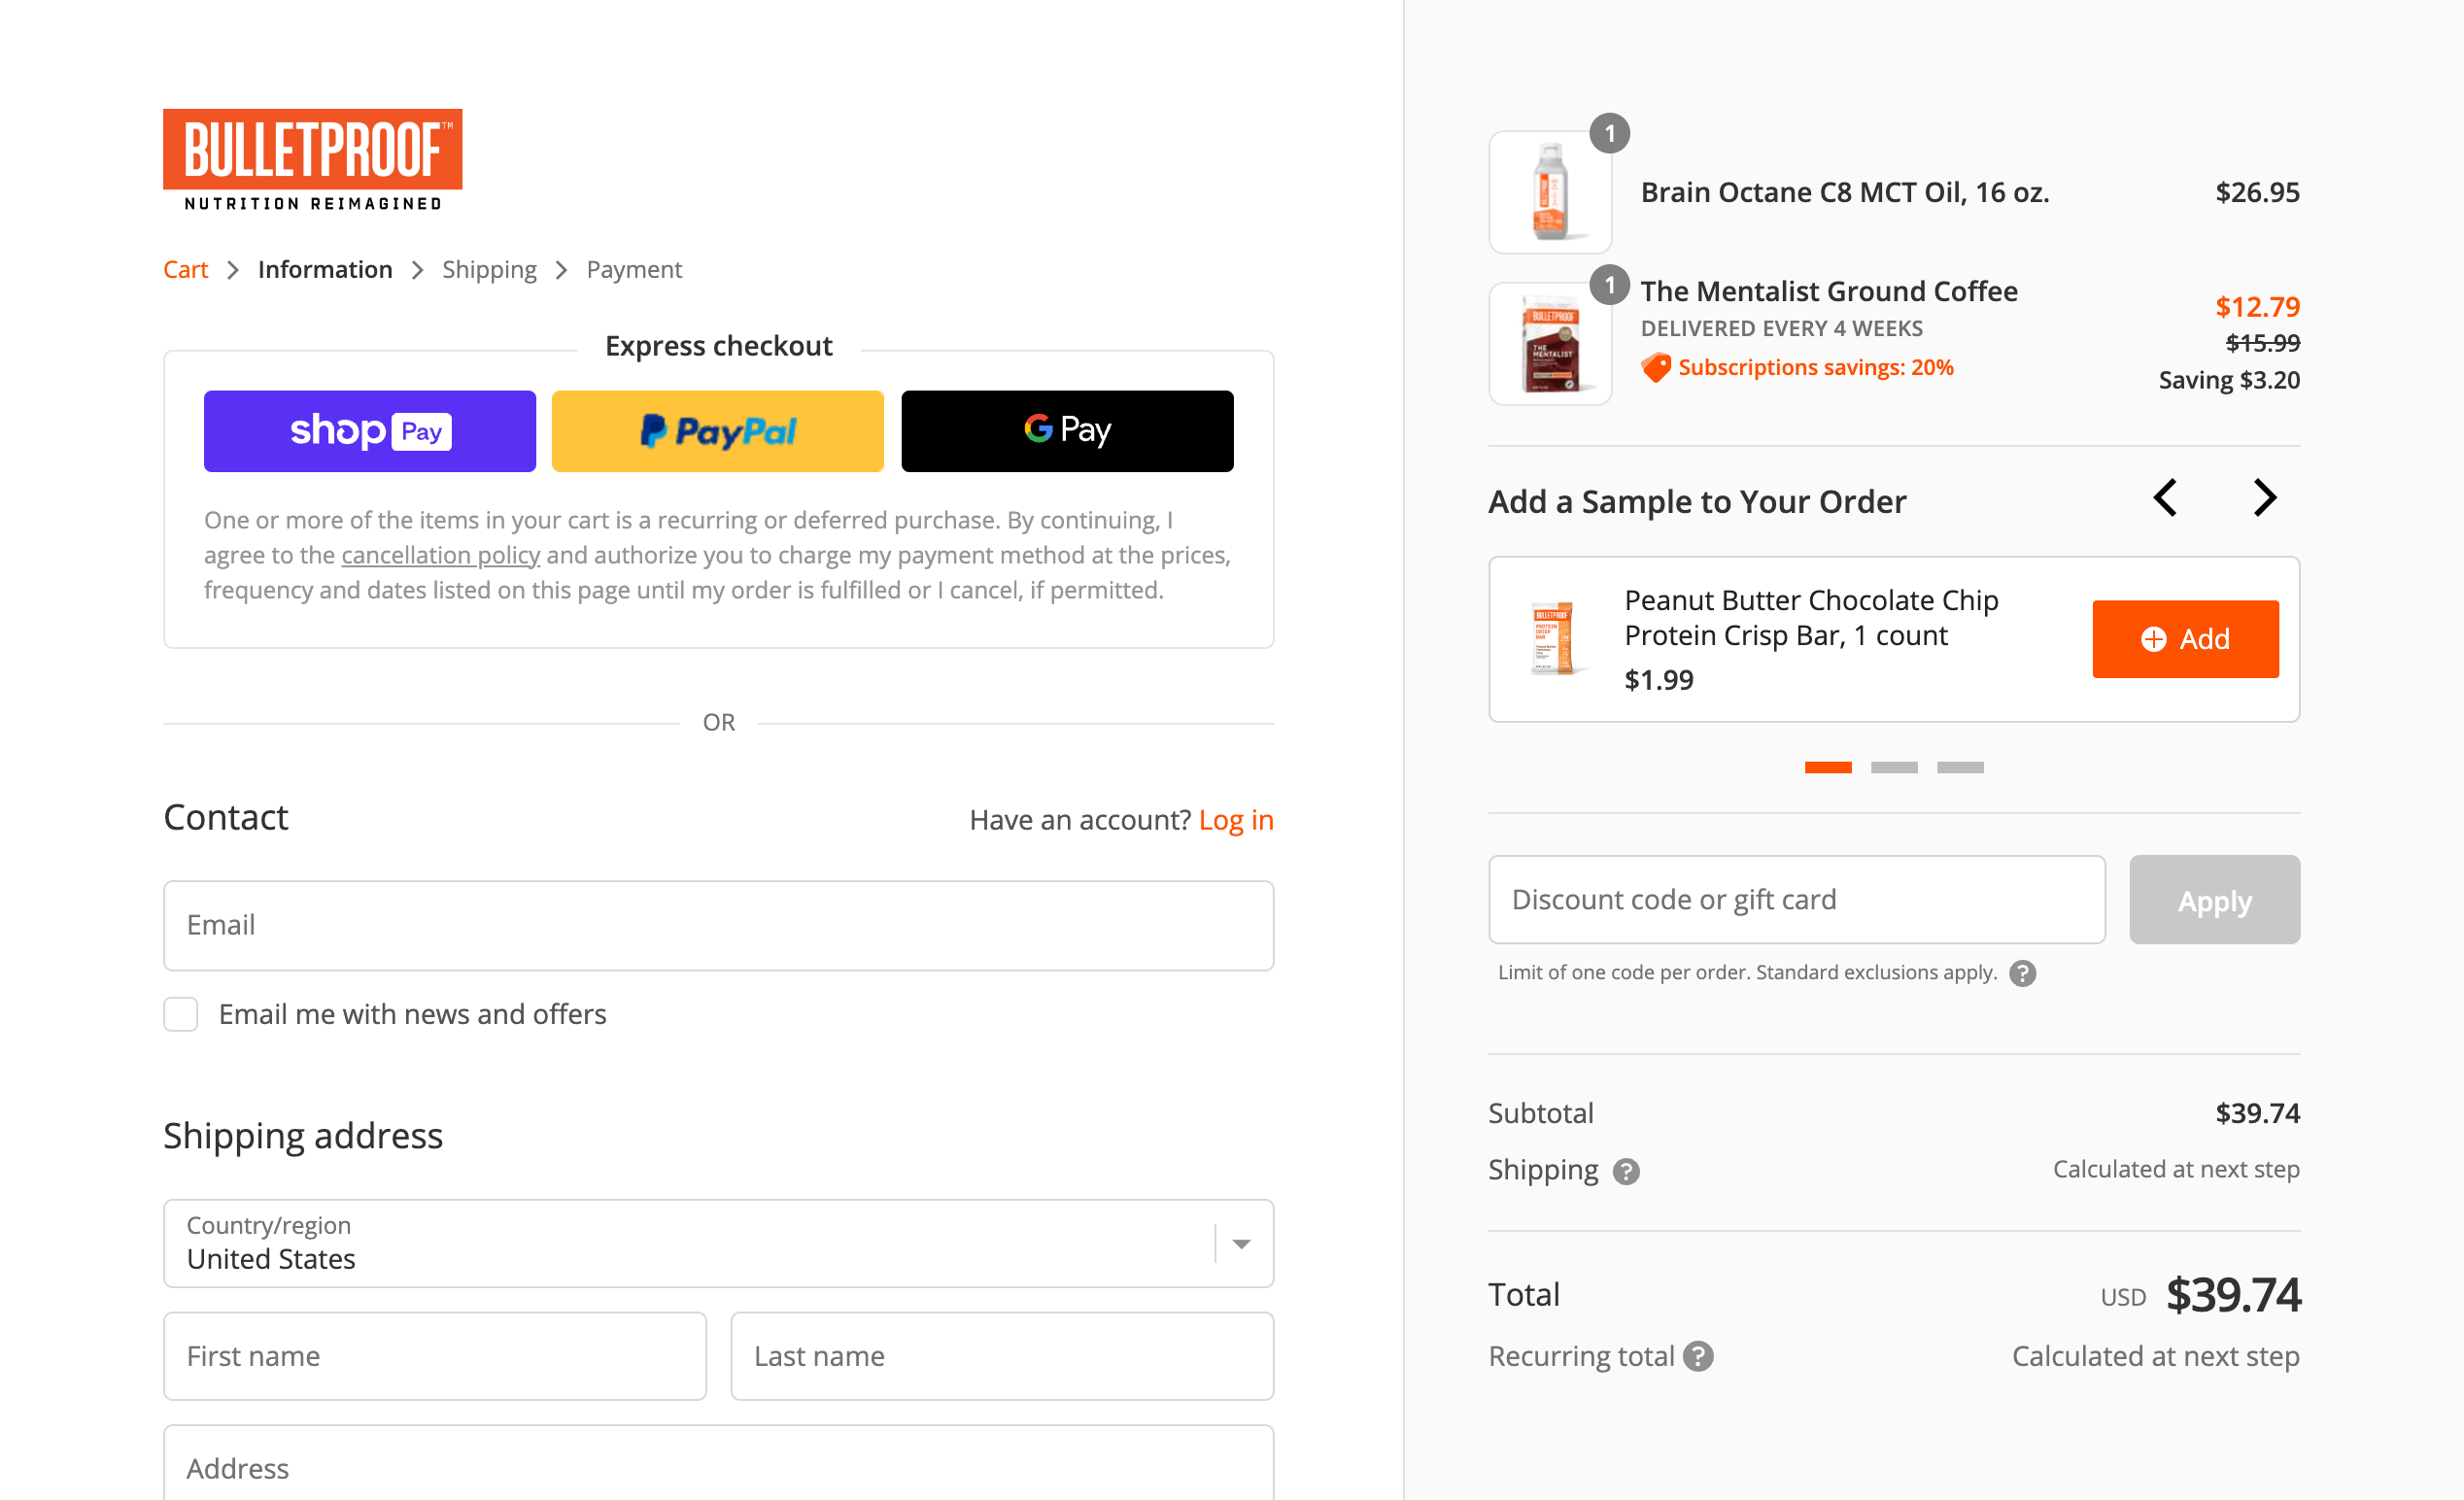Open help icon for discount code limits

pyautogui.click(x=2022, y=973)
